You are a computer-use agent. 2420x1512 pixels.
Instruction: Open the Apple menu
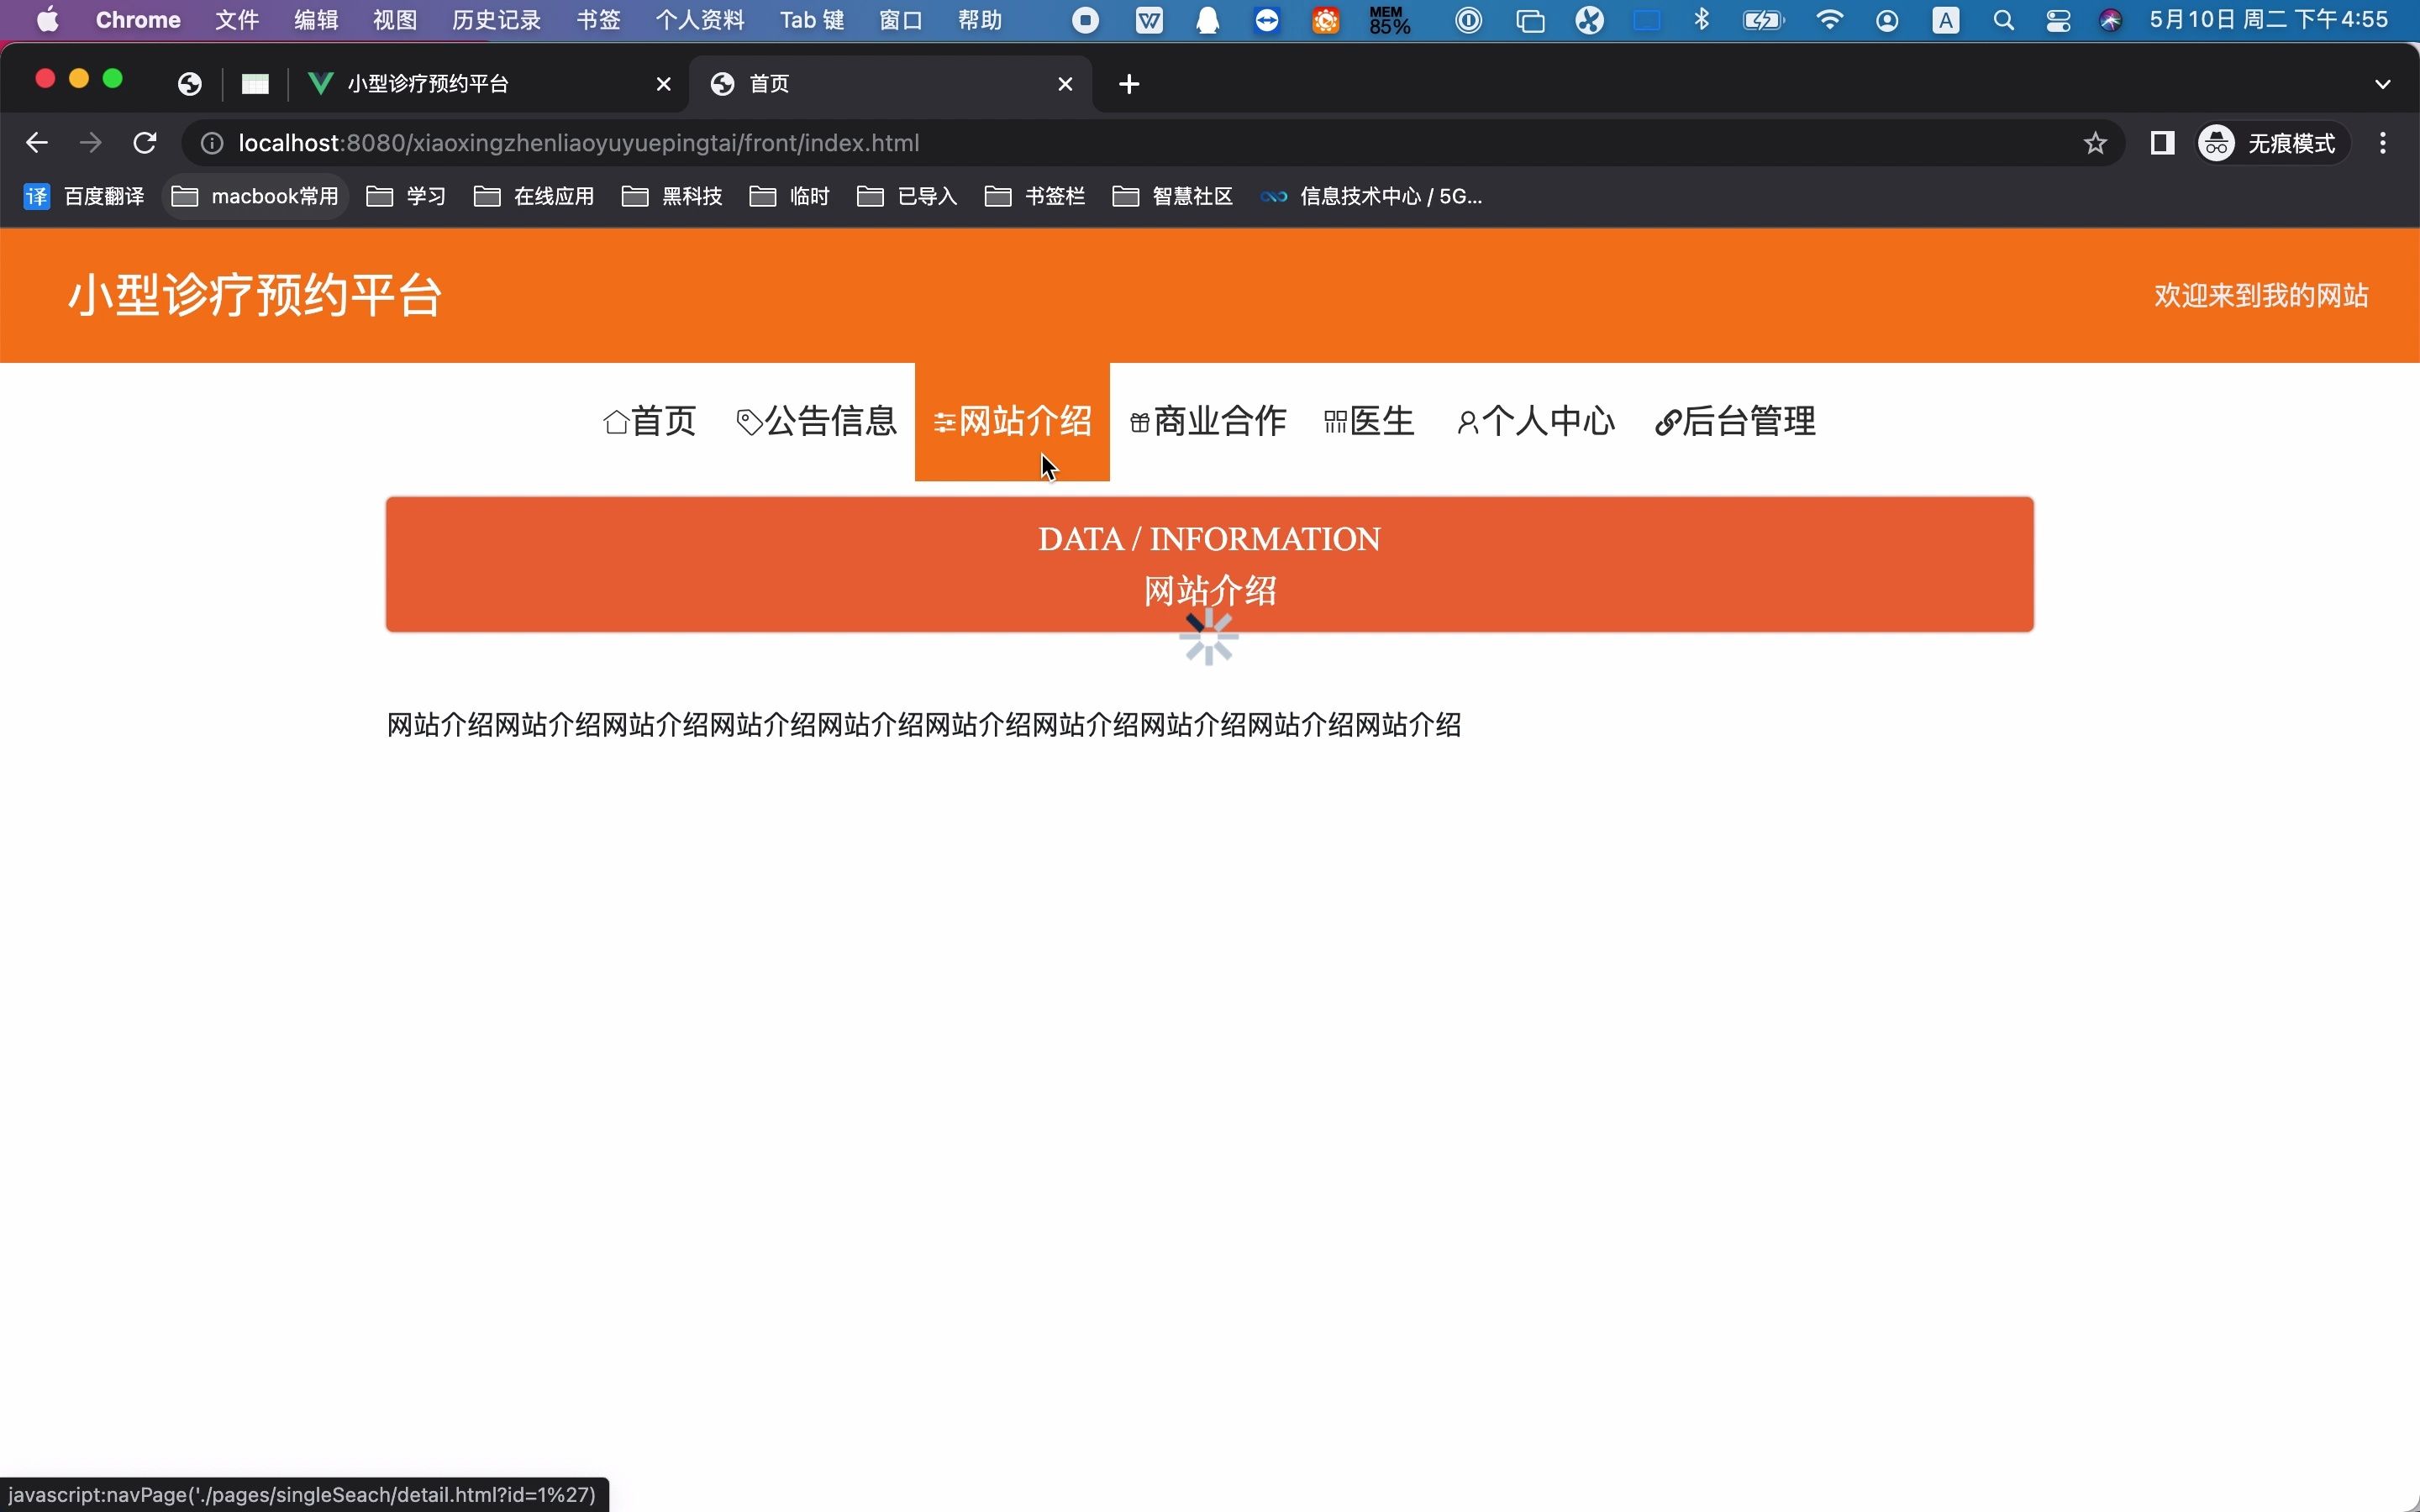(x=47, y=20)
